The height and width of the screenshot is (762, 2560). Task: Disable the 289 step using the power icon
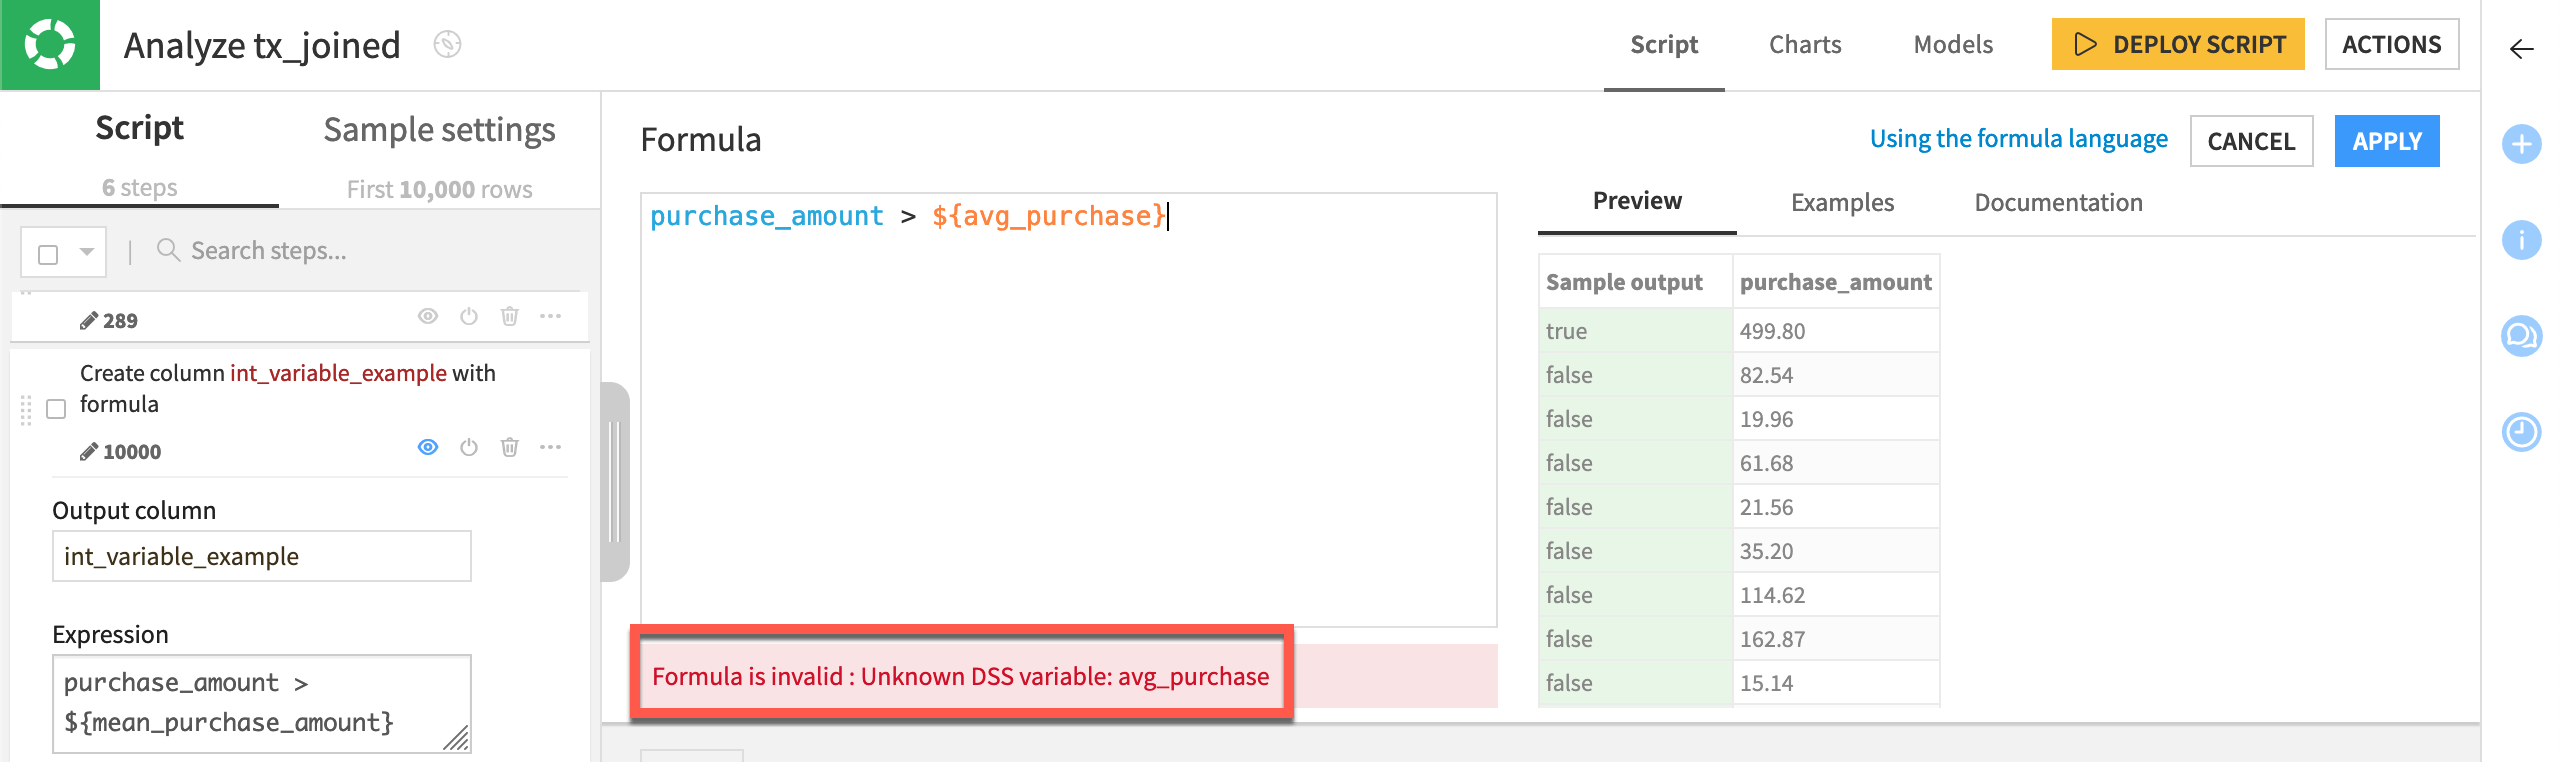[469, 316]
